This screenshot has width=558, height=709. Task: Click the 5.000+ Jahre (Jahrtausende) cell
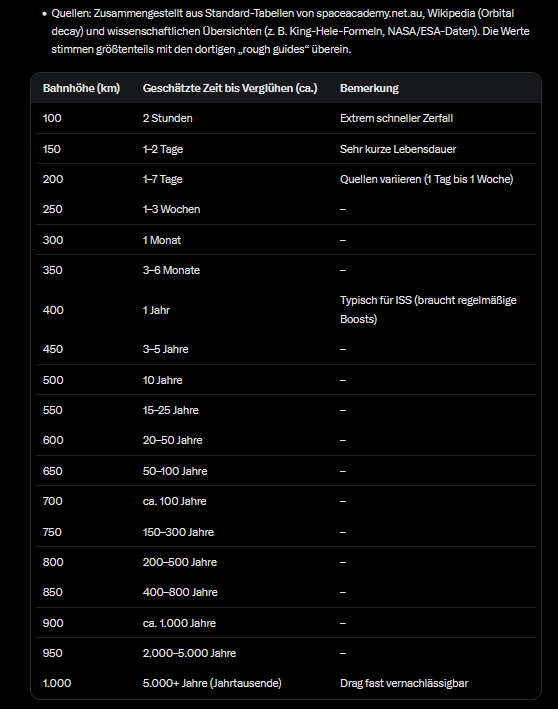[212, 683]
